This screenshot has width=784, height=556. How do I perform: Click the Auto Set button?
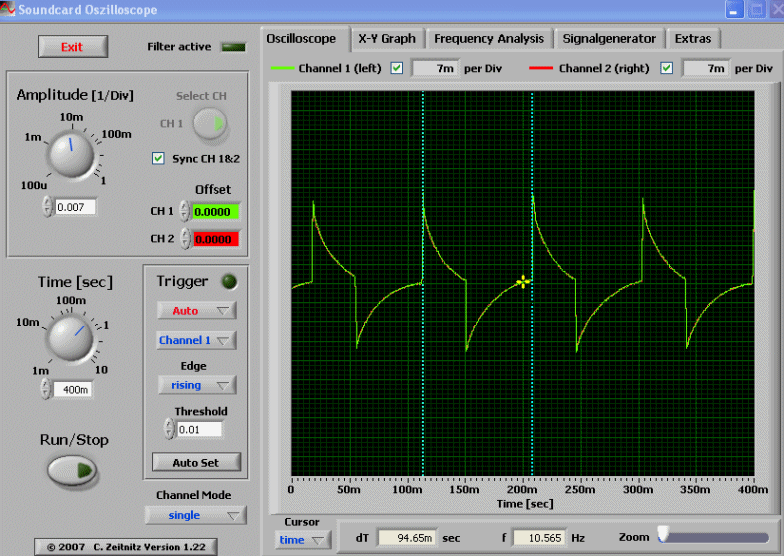196,462
